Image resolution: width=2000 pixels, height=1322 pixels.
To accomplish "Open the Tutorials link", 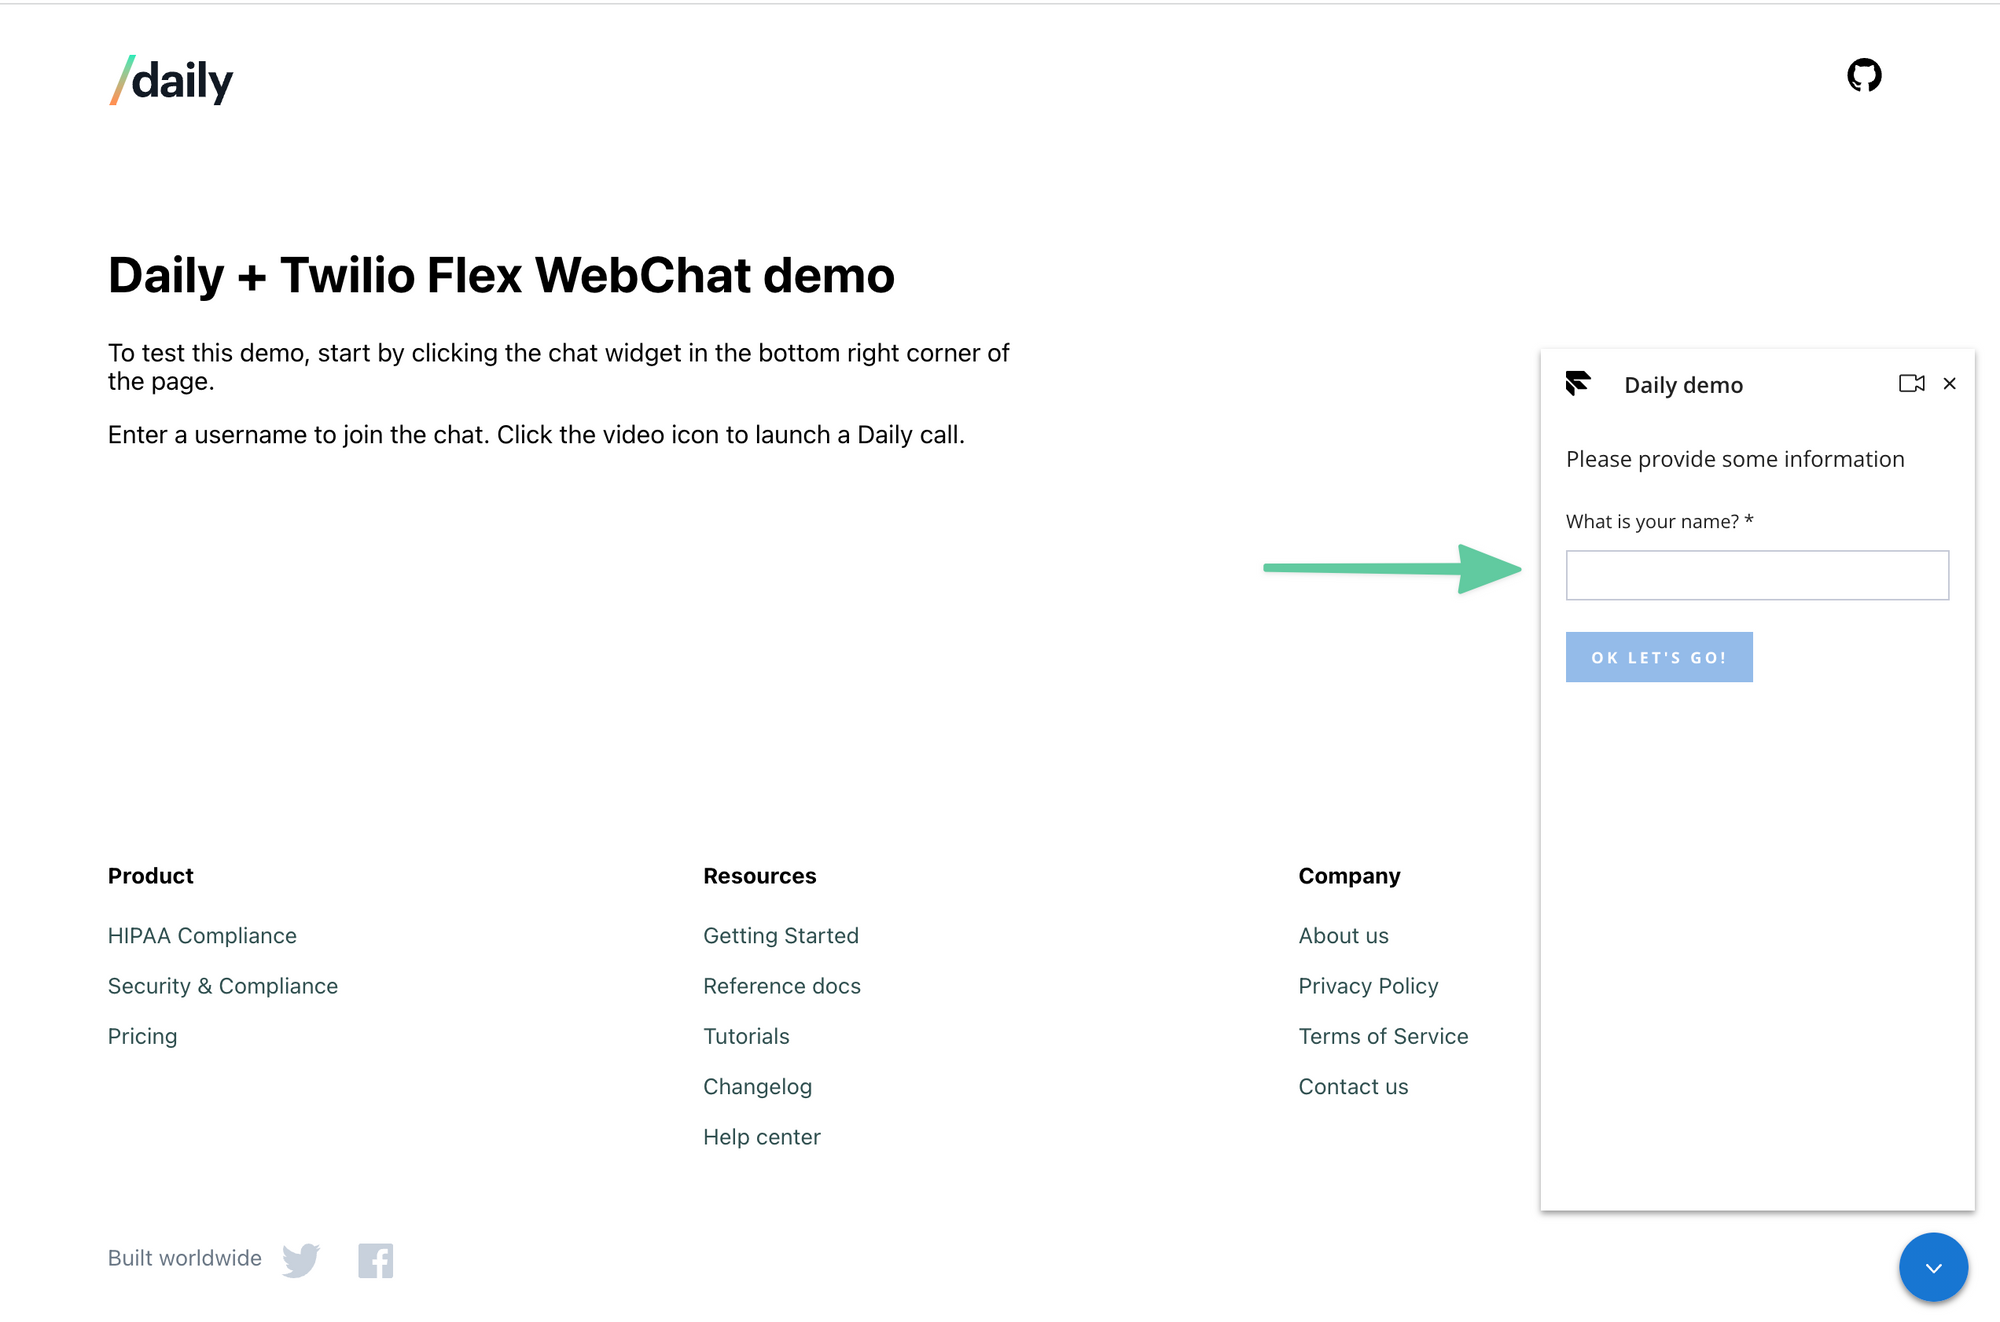I will click(746, 1036).
